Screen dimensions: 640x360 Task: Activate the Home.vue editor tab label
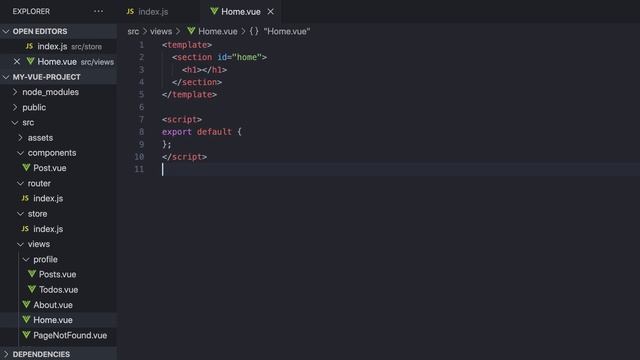(x=241, y=12)
